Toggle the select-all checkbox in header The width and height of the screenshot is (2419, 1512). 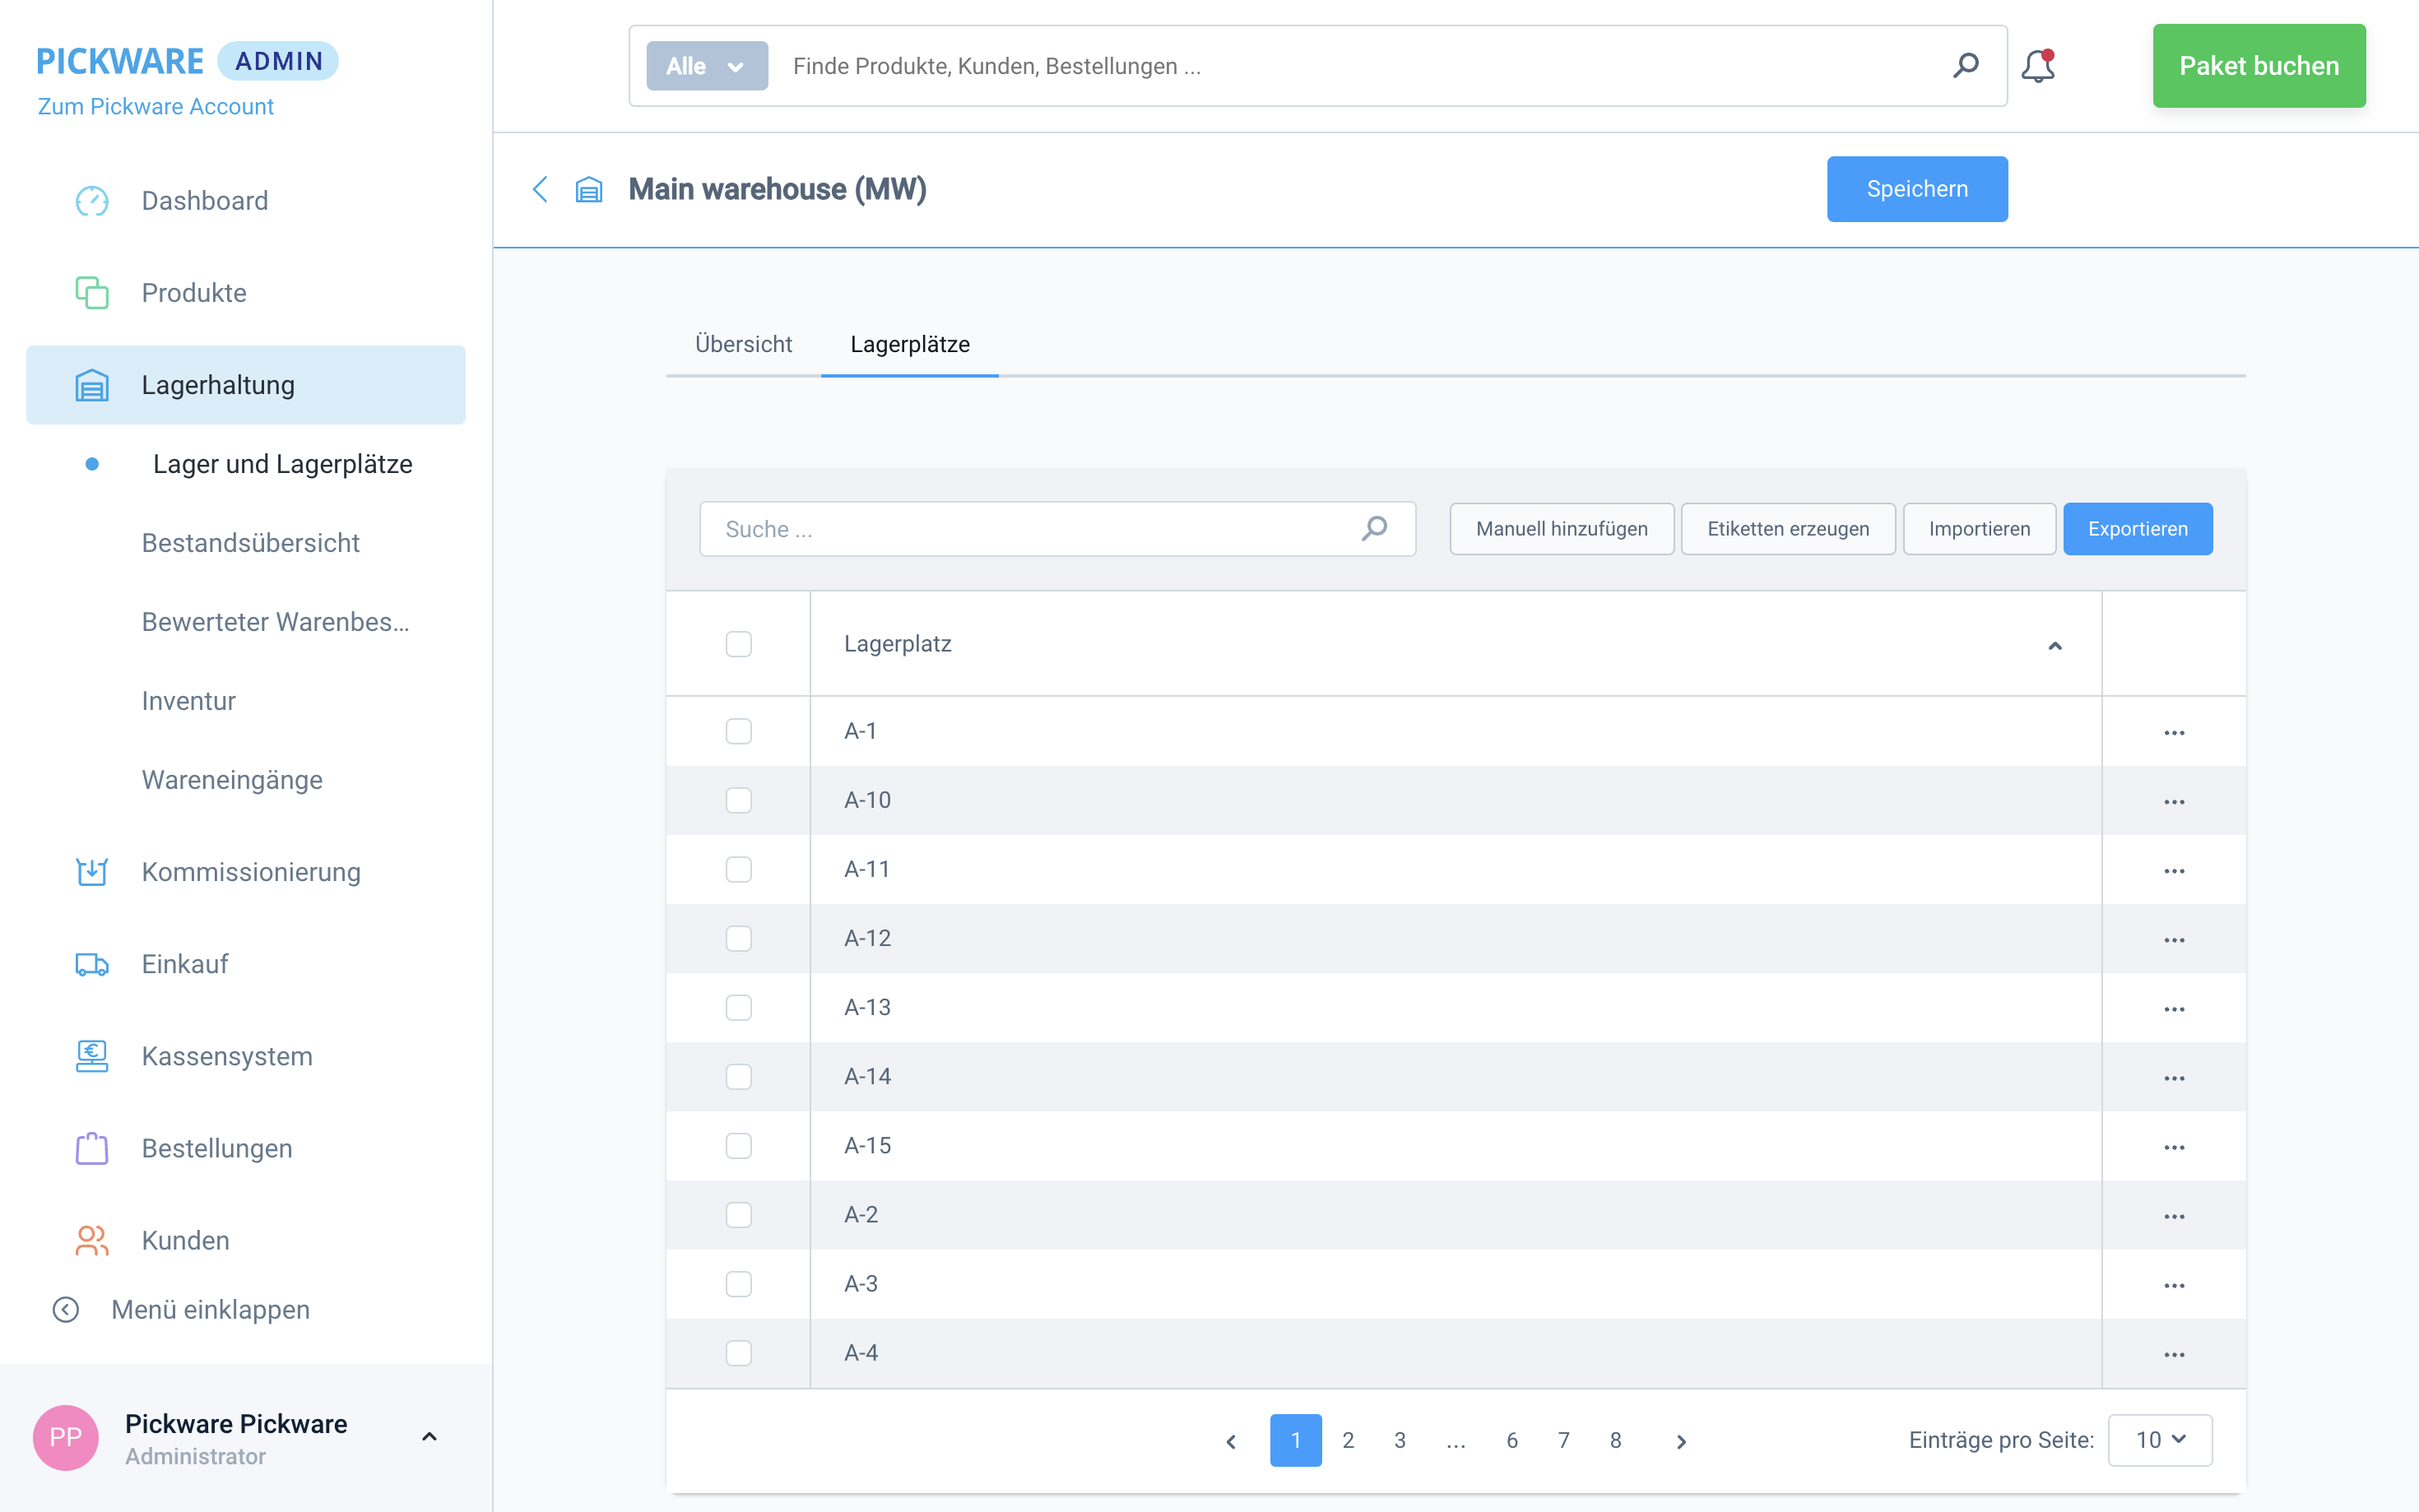738,644
